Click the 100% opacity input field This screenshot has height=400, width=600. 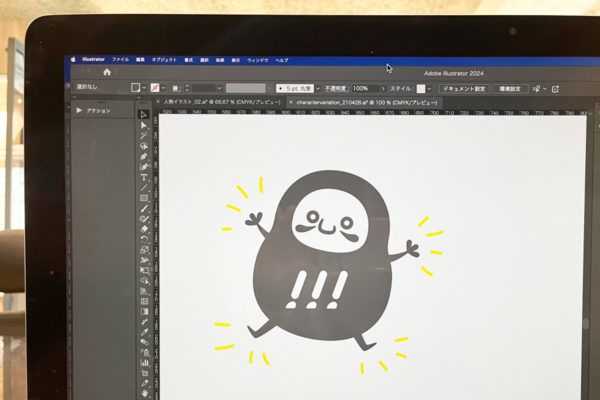365,88
